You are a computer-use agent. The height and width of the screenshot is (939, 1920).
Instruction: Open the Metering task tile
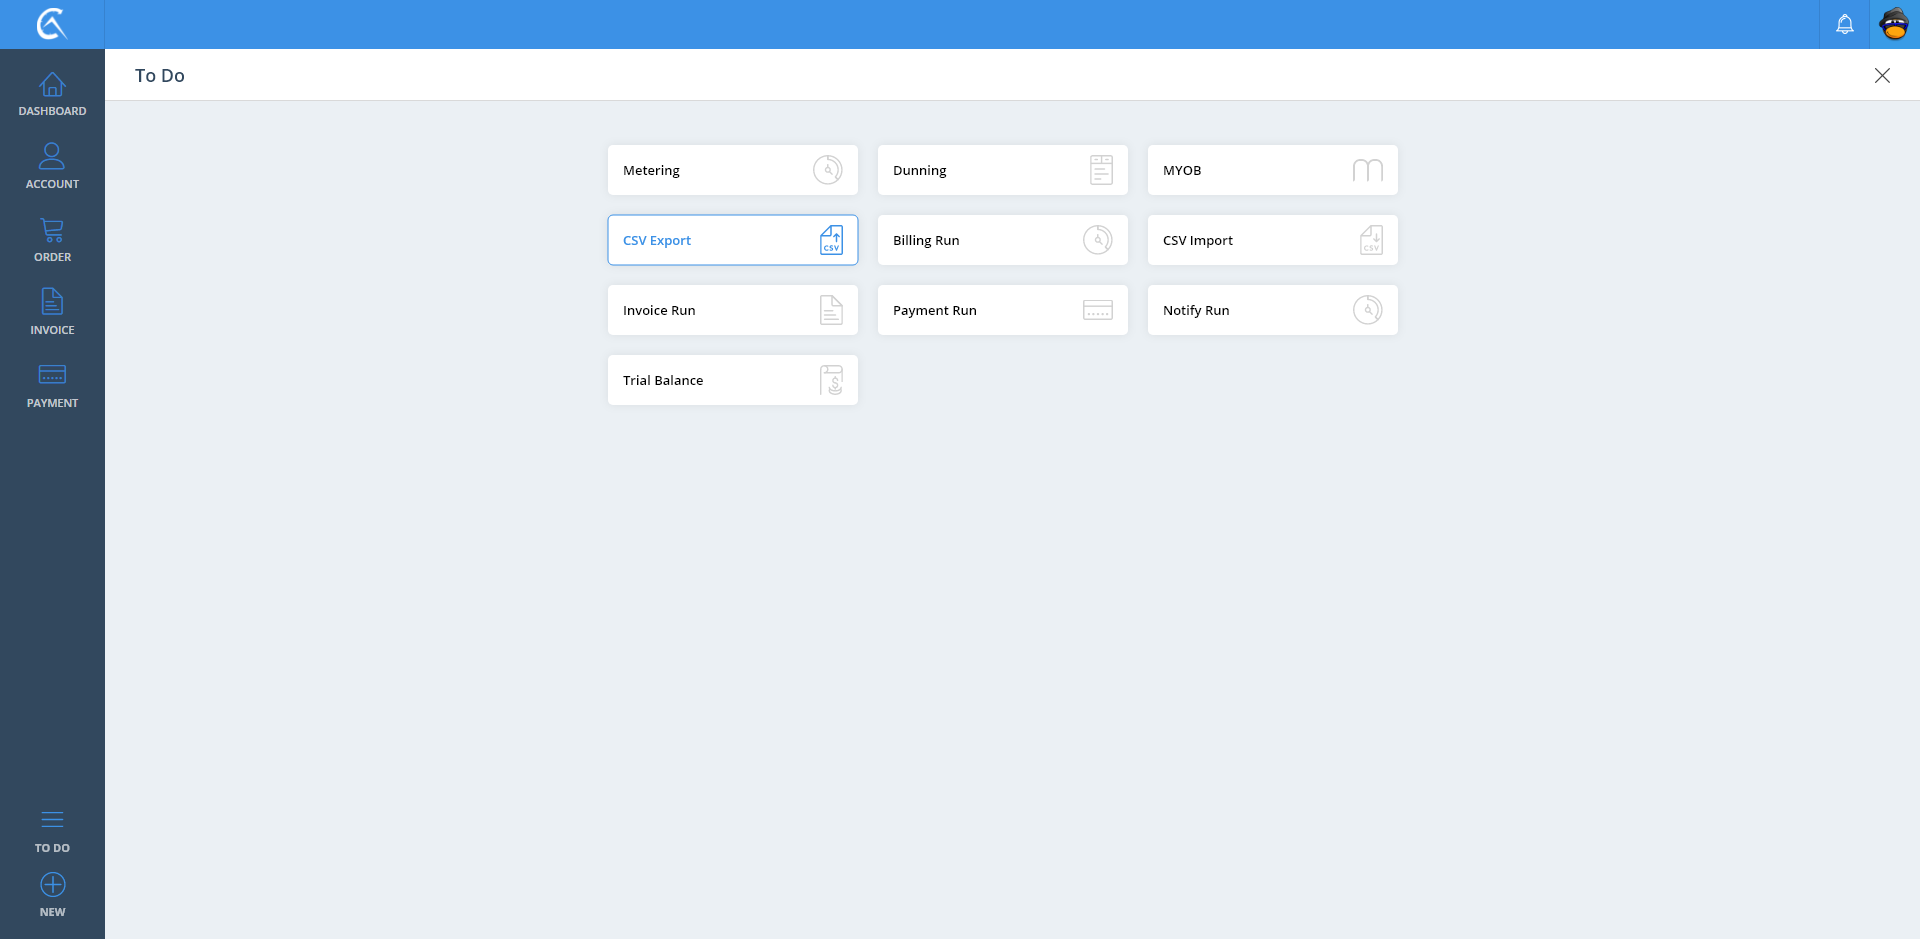click(x=732, y=170)
